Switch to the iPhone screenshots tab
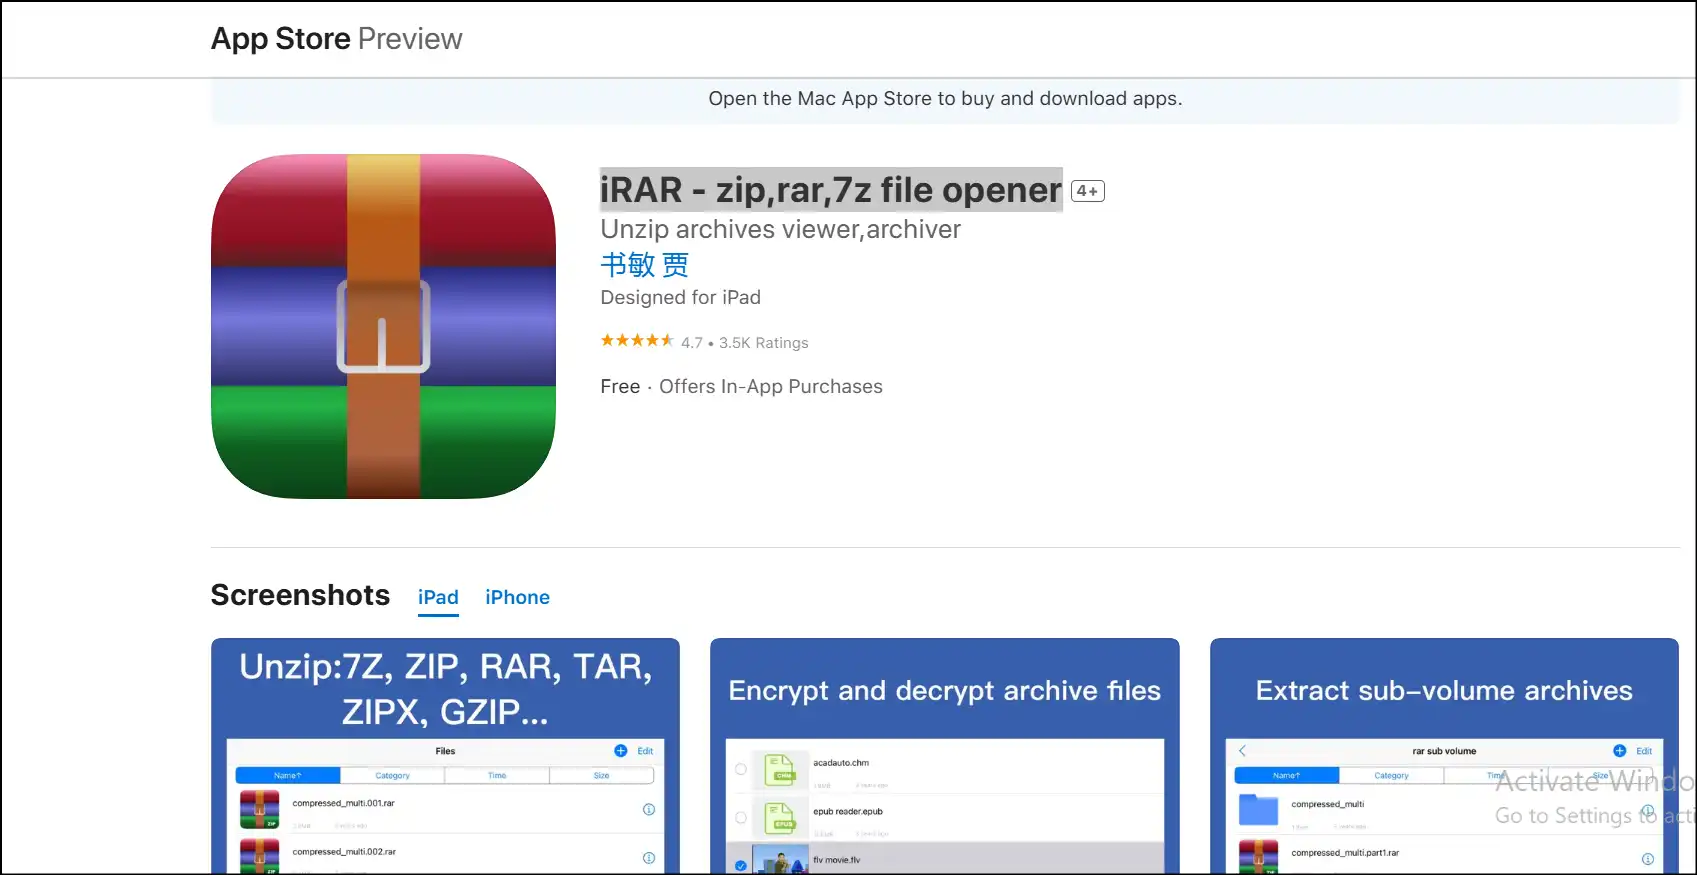This screenshot has width=1697, height=875. point(517,597)
